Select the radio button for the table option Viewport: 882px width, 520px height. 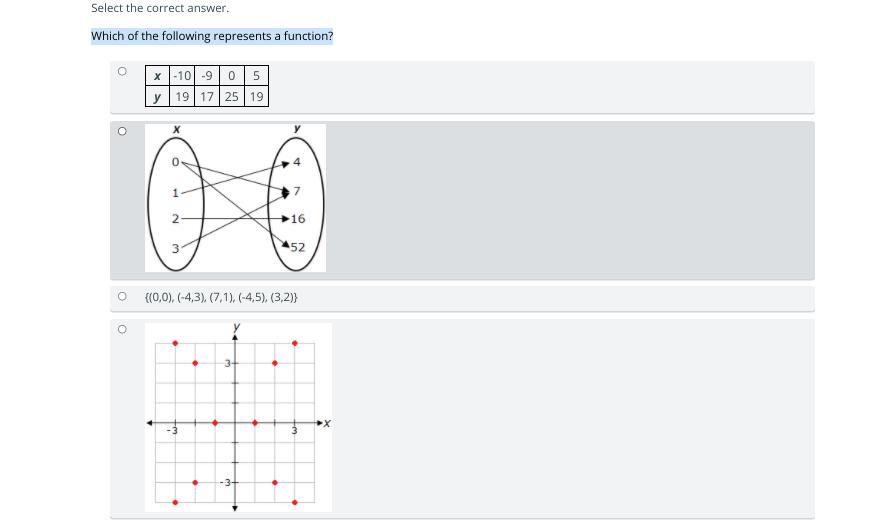[x=122, y=71]
